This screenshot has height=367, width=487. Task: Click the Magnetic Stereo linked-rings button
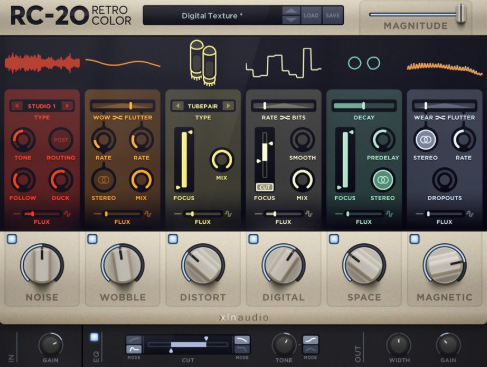click(425, 140)
